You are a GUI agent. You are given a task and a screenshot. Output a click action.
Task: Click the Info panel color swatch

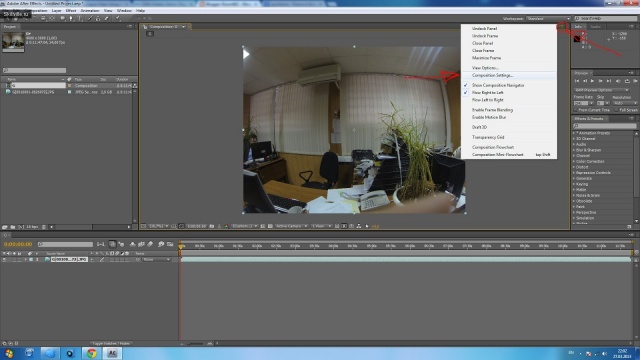[x=577, y=39]
